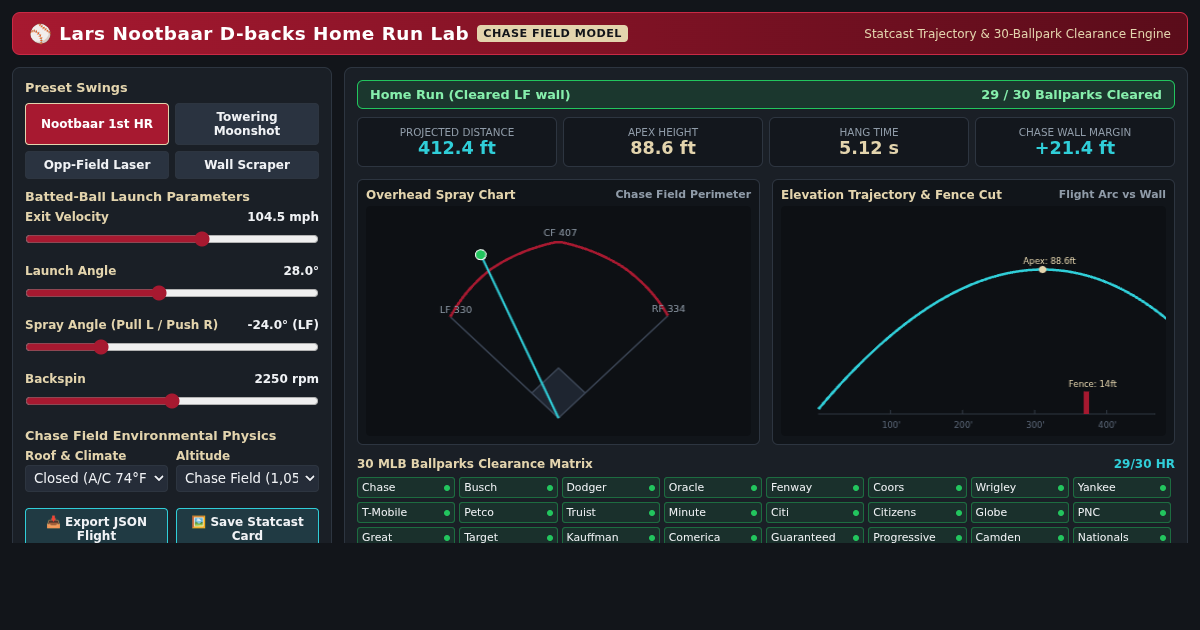Select the Coors ballpark cell
The height and width of the screenshot is (630, 1200).
(917, 488)
